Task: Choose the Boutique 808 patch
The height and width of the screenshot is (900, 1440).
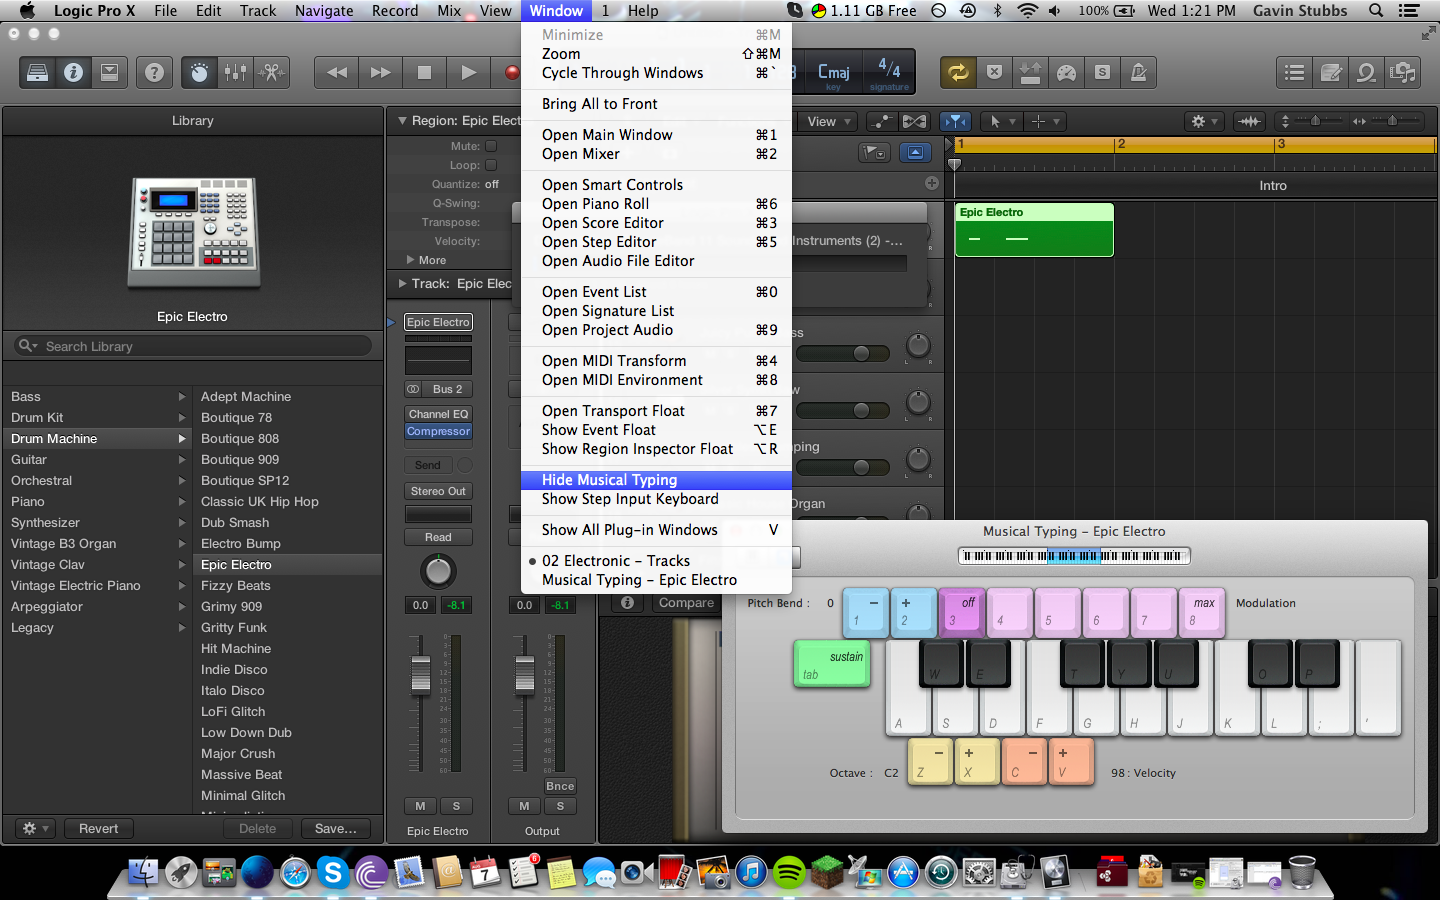Action: tap(240, 439)
